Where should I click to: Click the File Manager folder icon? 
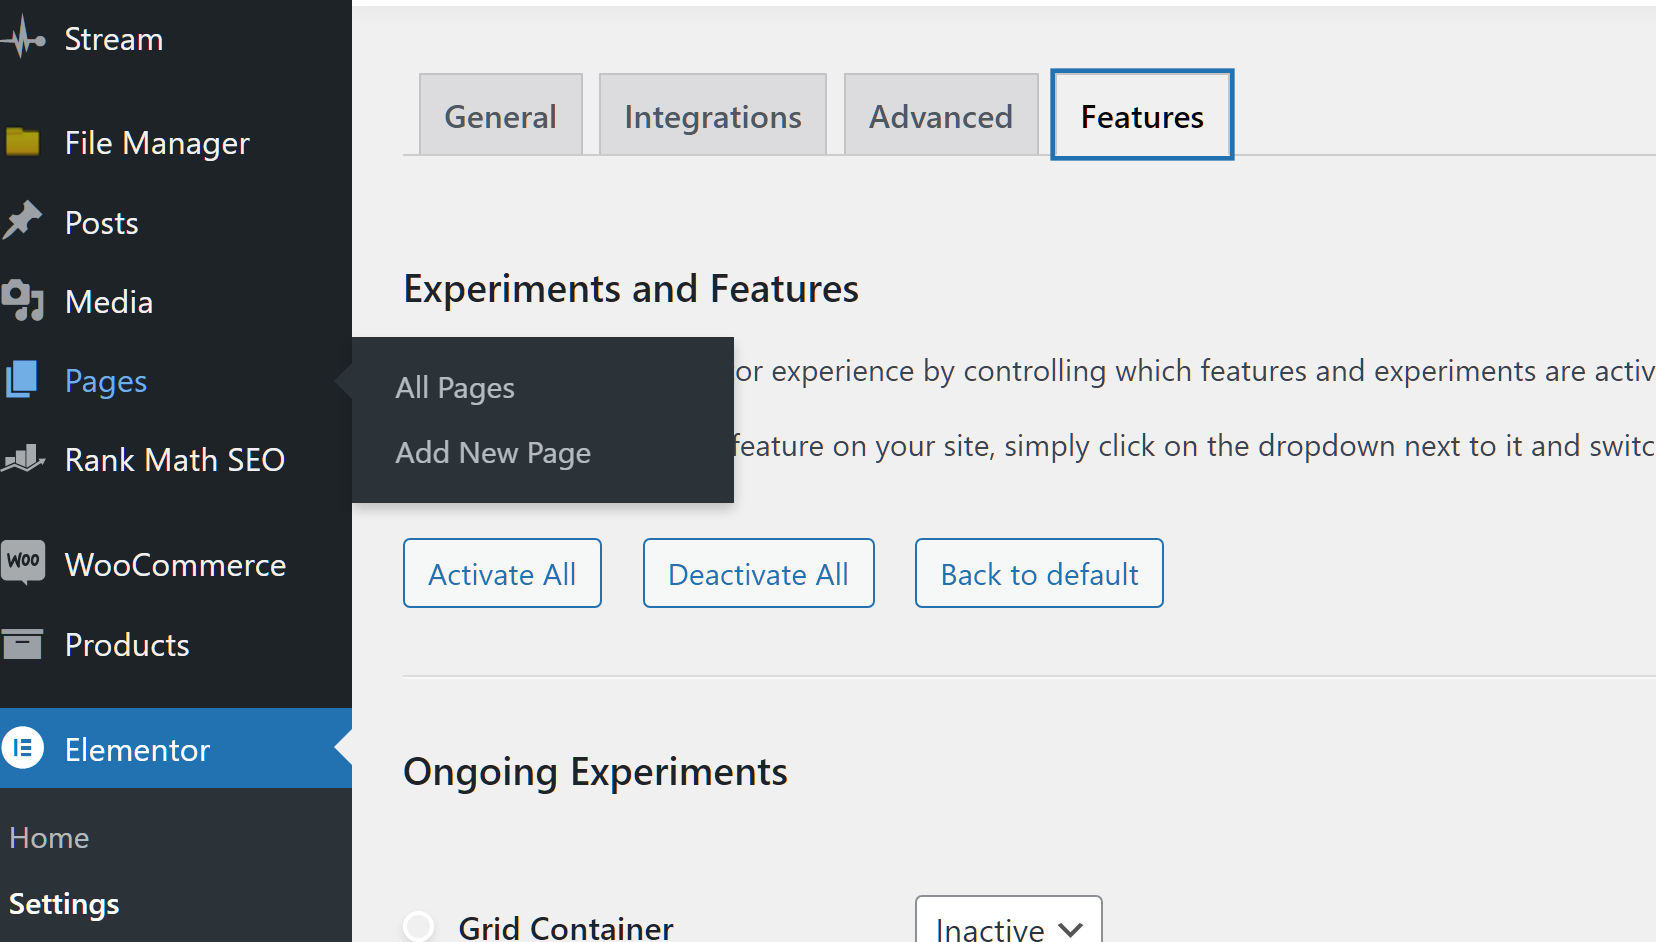pos(23,143)
